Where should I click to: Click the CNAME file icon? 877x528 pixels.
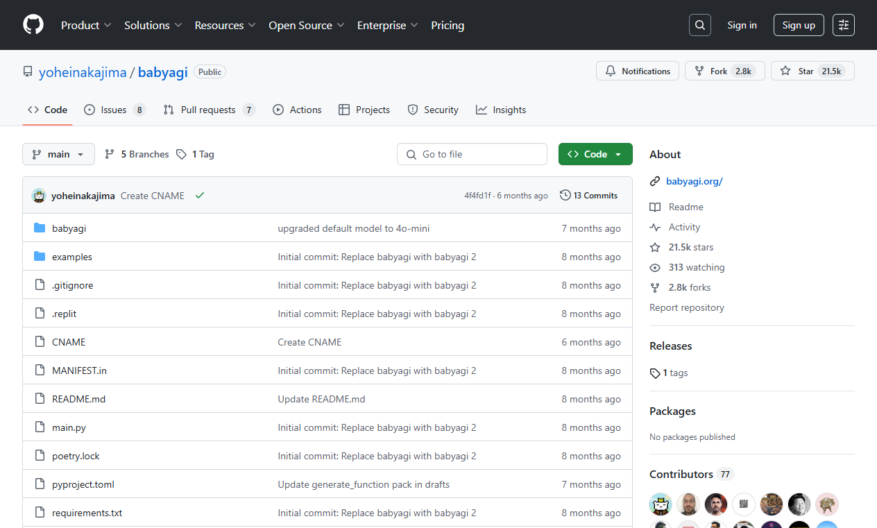[39, 342]
